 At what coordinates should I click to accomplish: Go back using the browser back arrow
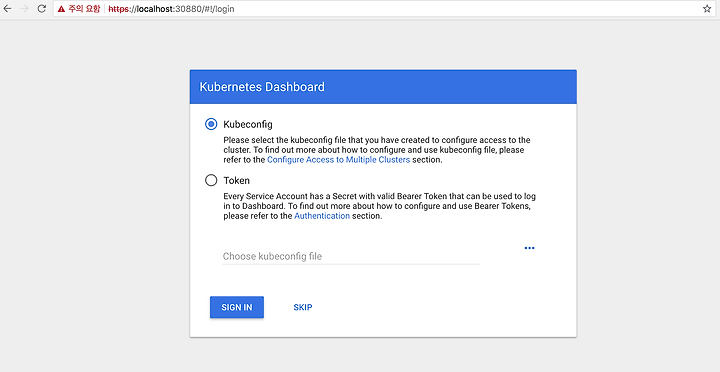click(x=7, y=9)
